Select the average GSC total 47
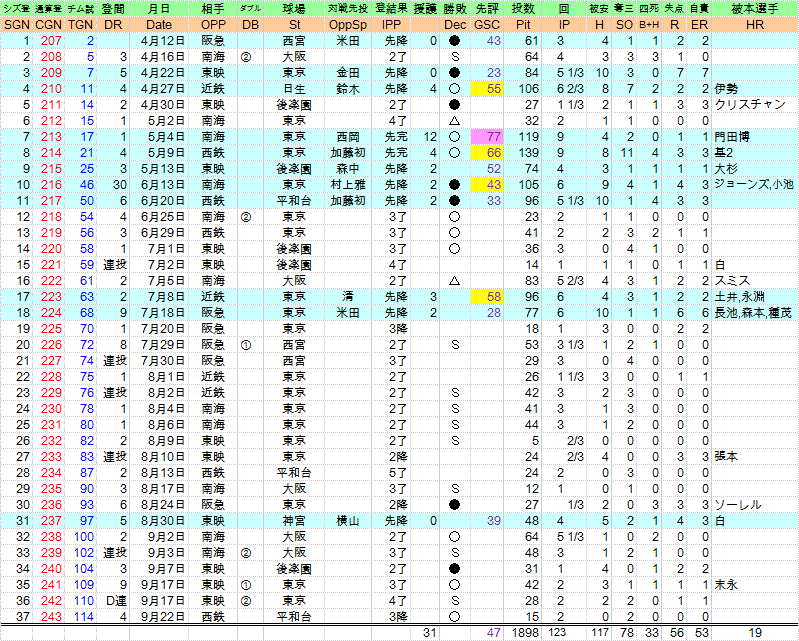 pos(493,632)
